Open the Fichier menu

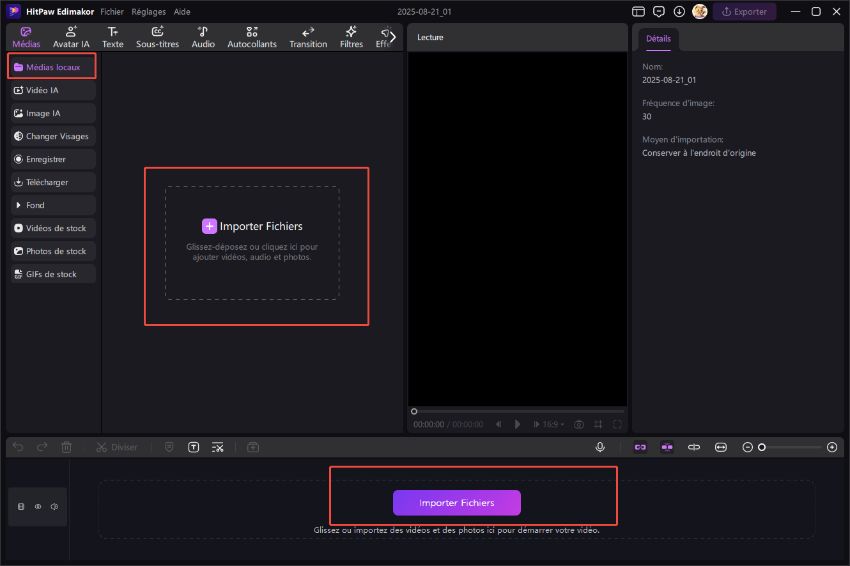pyautogui.click(x=111, y=12)
